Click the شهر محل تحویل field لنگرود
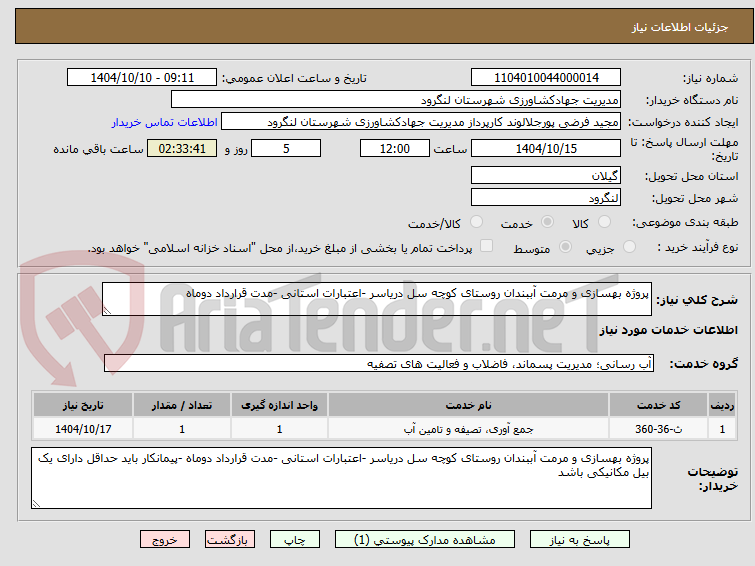 tap(546, 197)
